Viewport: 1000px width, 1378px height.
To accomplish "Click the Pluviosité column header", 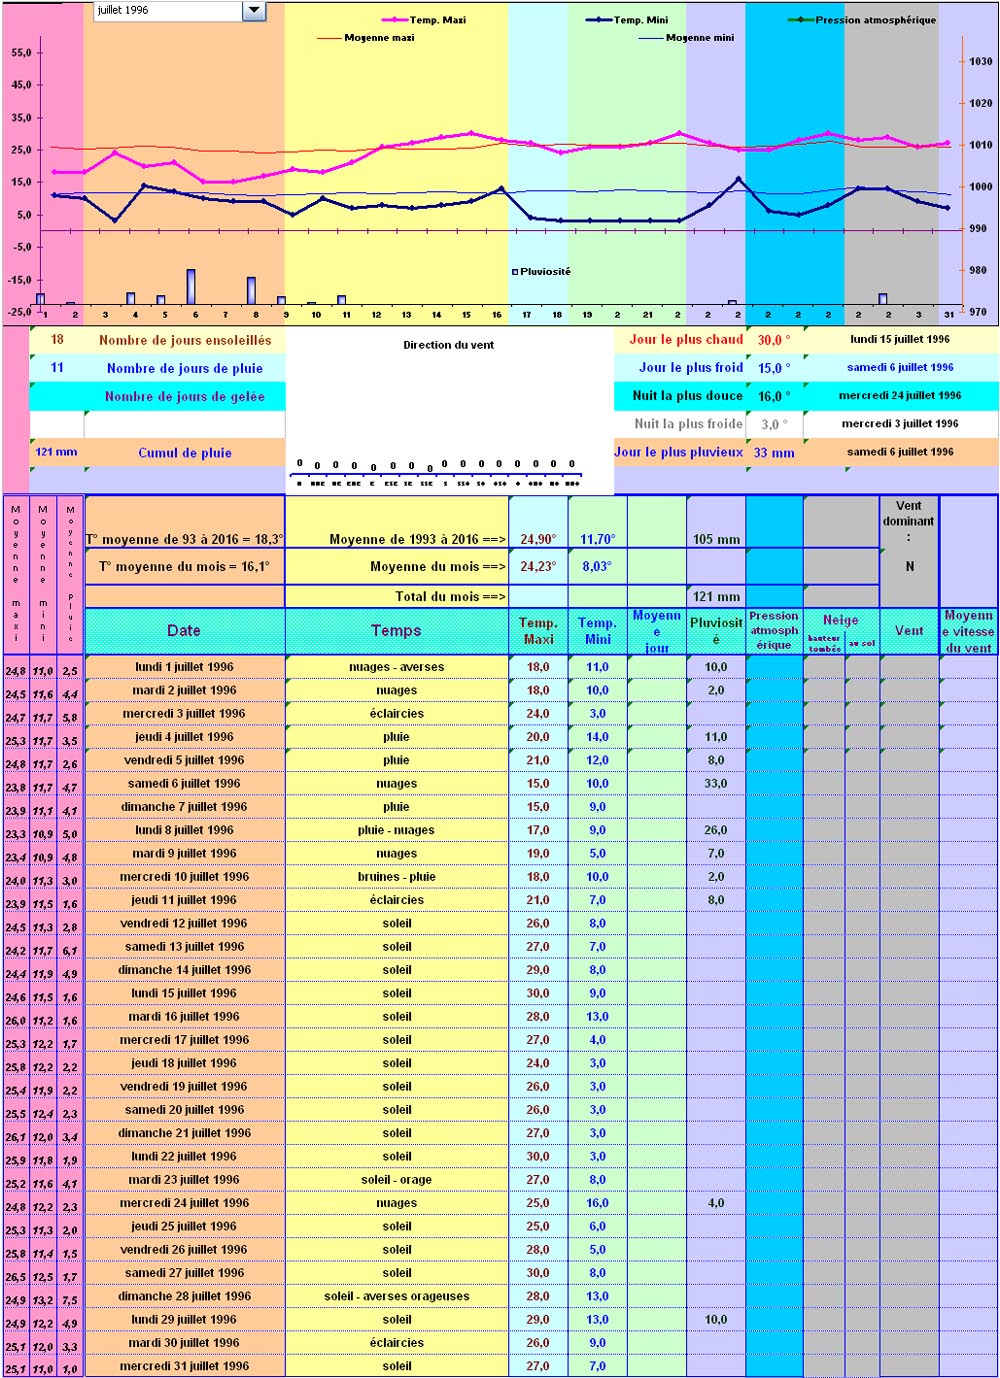I will pyautogui.click(x=716, y=631).
